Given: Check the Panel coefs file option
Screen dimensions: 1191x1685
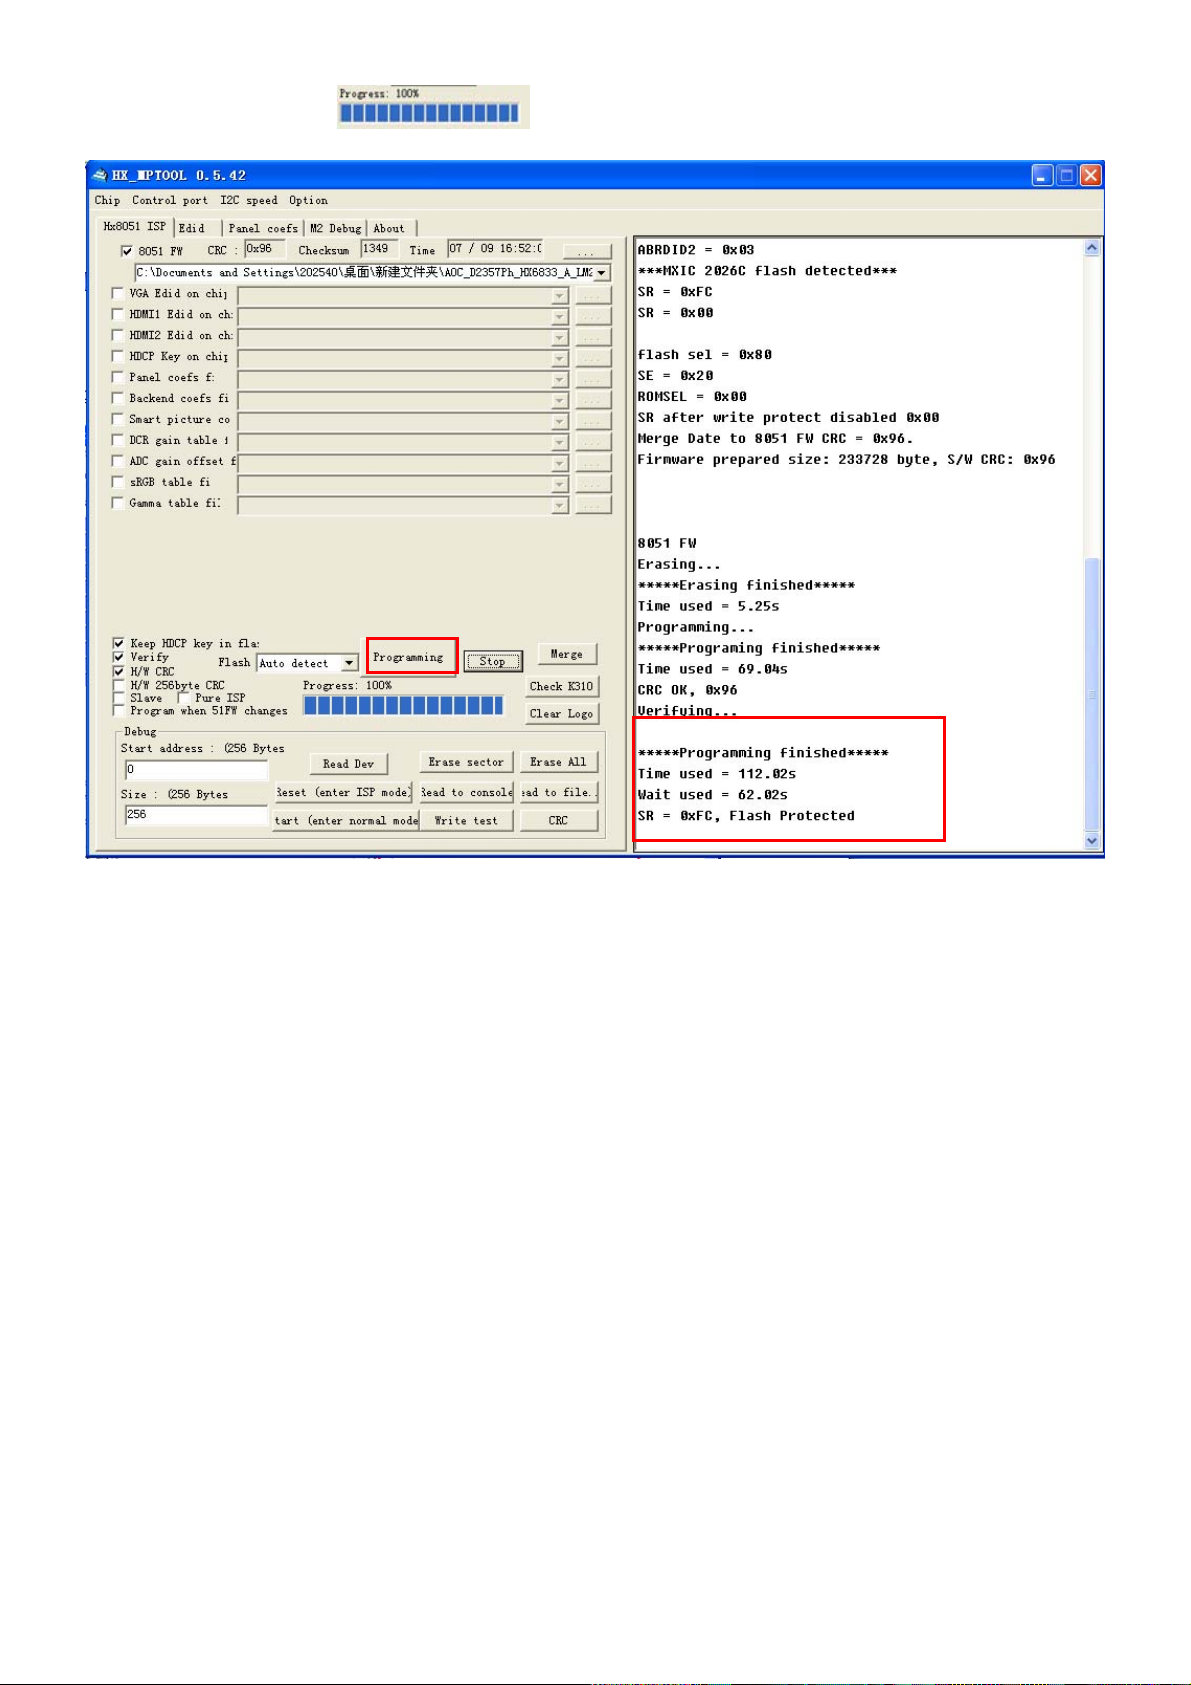Looking at the screenshot, I should [118, 377].
